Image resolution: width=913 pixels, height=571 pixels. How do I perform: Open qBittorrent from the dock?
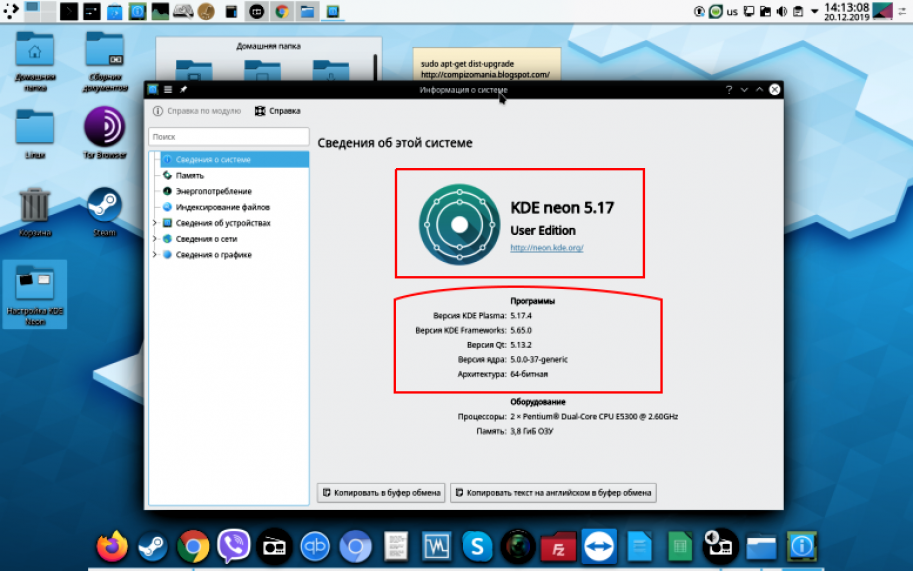tap(315, 547)
